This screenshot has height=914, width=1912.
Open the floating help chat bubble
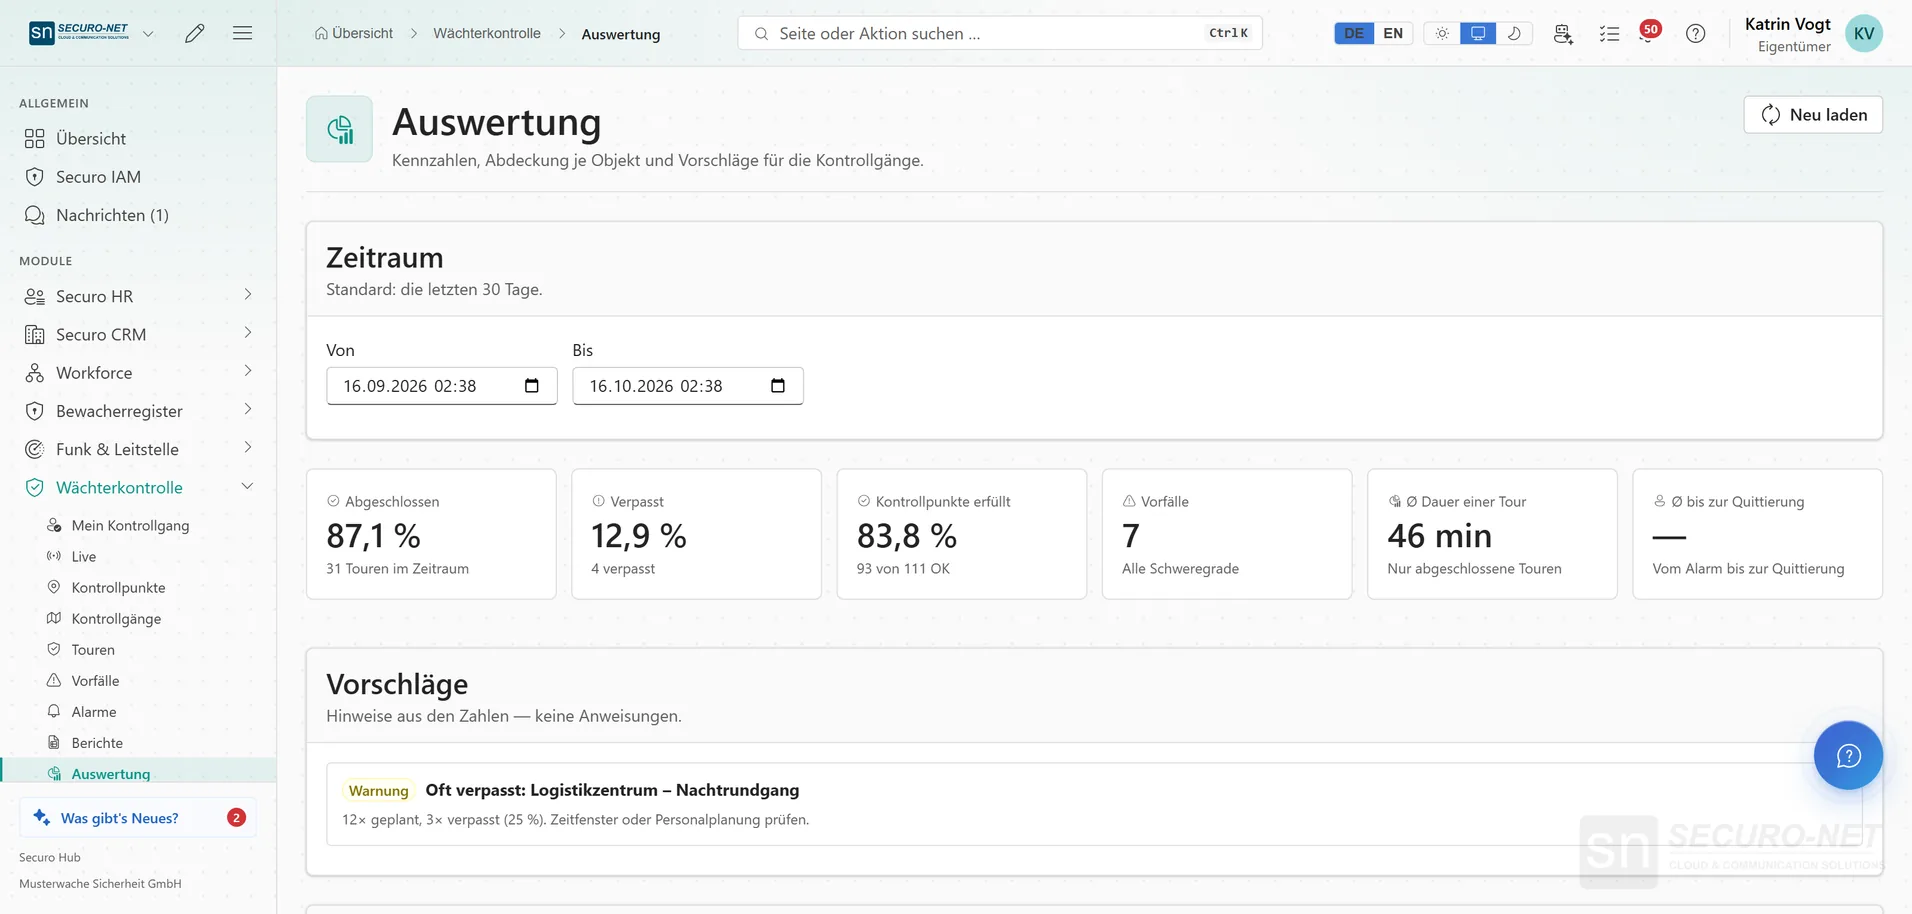coord(1848,755)
